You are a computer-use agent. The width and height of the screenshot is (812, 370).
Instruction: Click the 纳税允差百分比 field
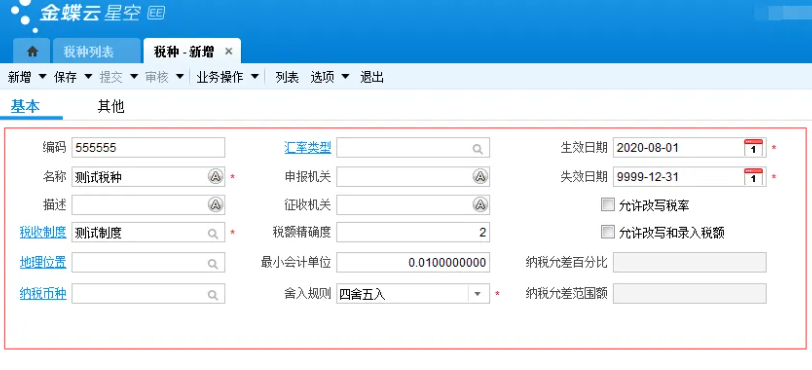point(690,263)
